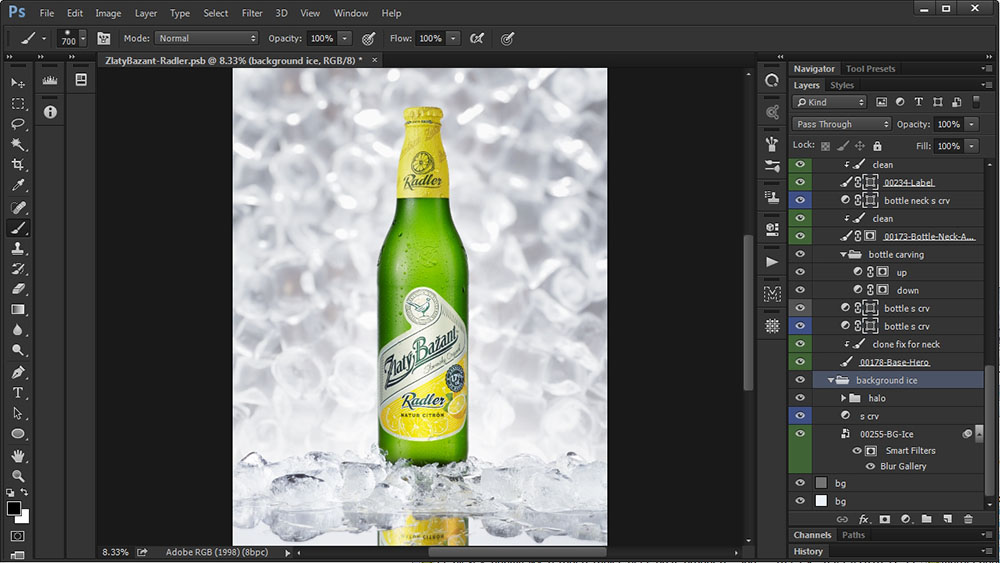Select the Blur tool
This screenshot has height=563, width=1000.
(x=18, y=330)
